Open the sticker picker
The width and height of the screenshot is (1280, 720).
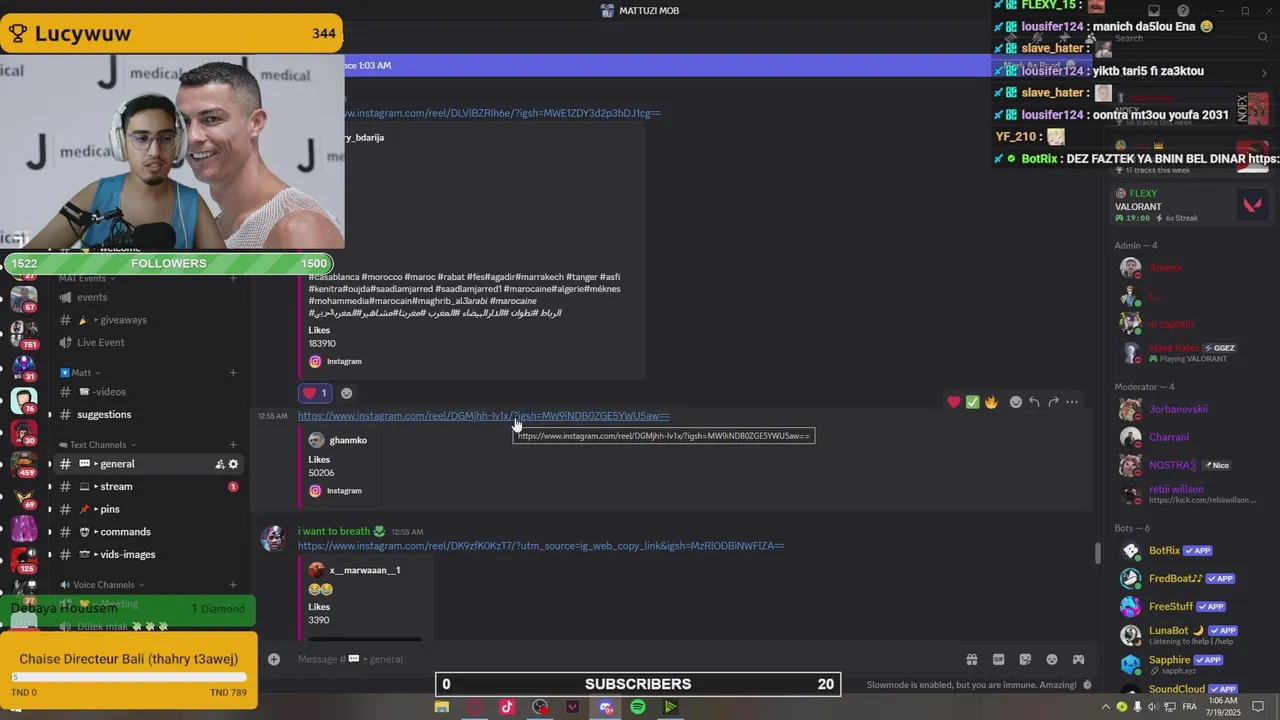pos(1025,659)
